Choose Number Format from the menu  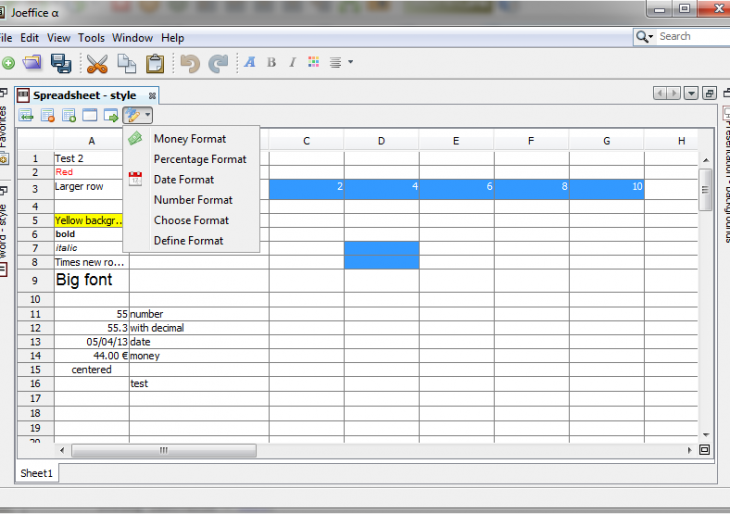[x=193, y=200]
